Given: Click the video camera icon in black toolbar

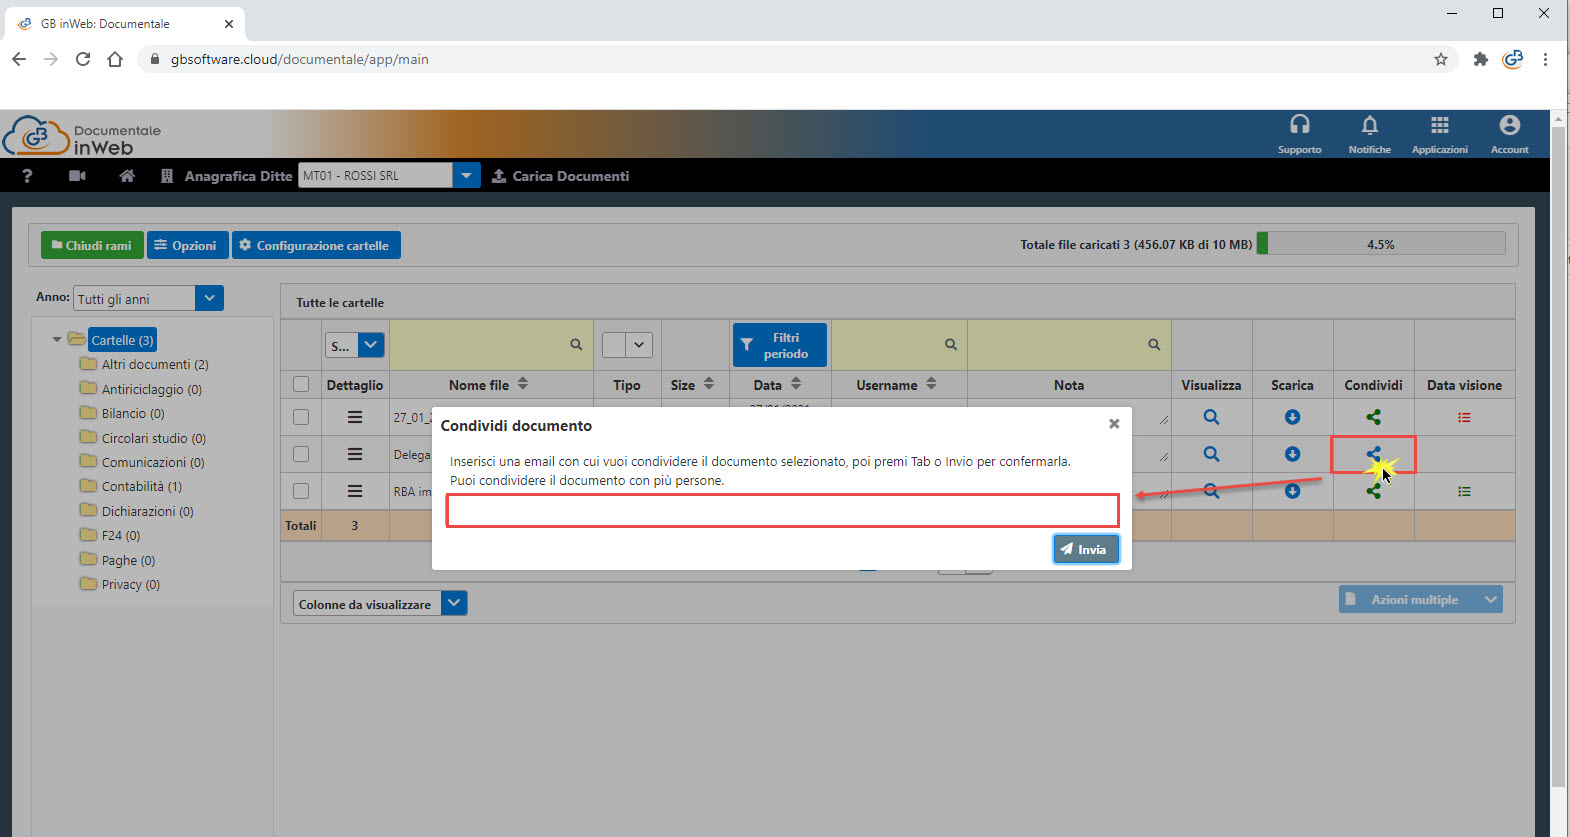Looking at the screenshot, I should [x=77, y=176].
